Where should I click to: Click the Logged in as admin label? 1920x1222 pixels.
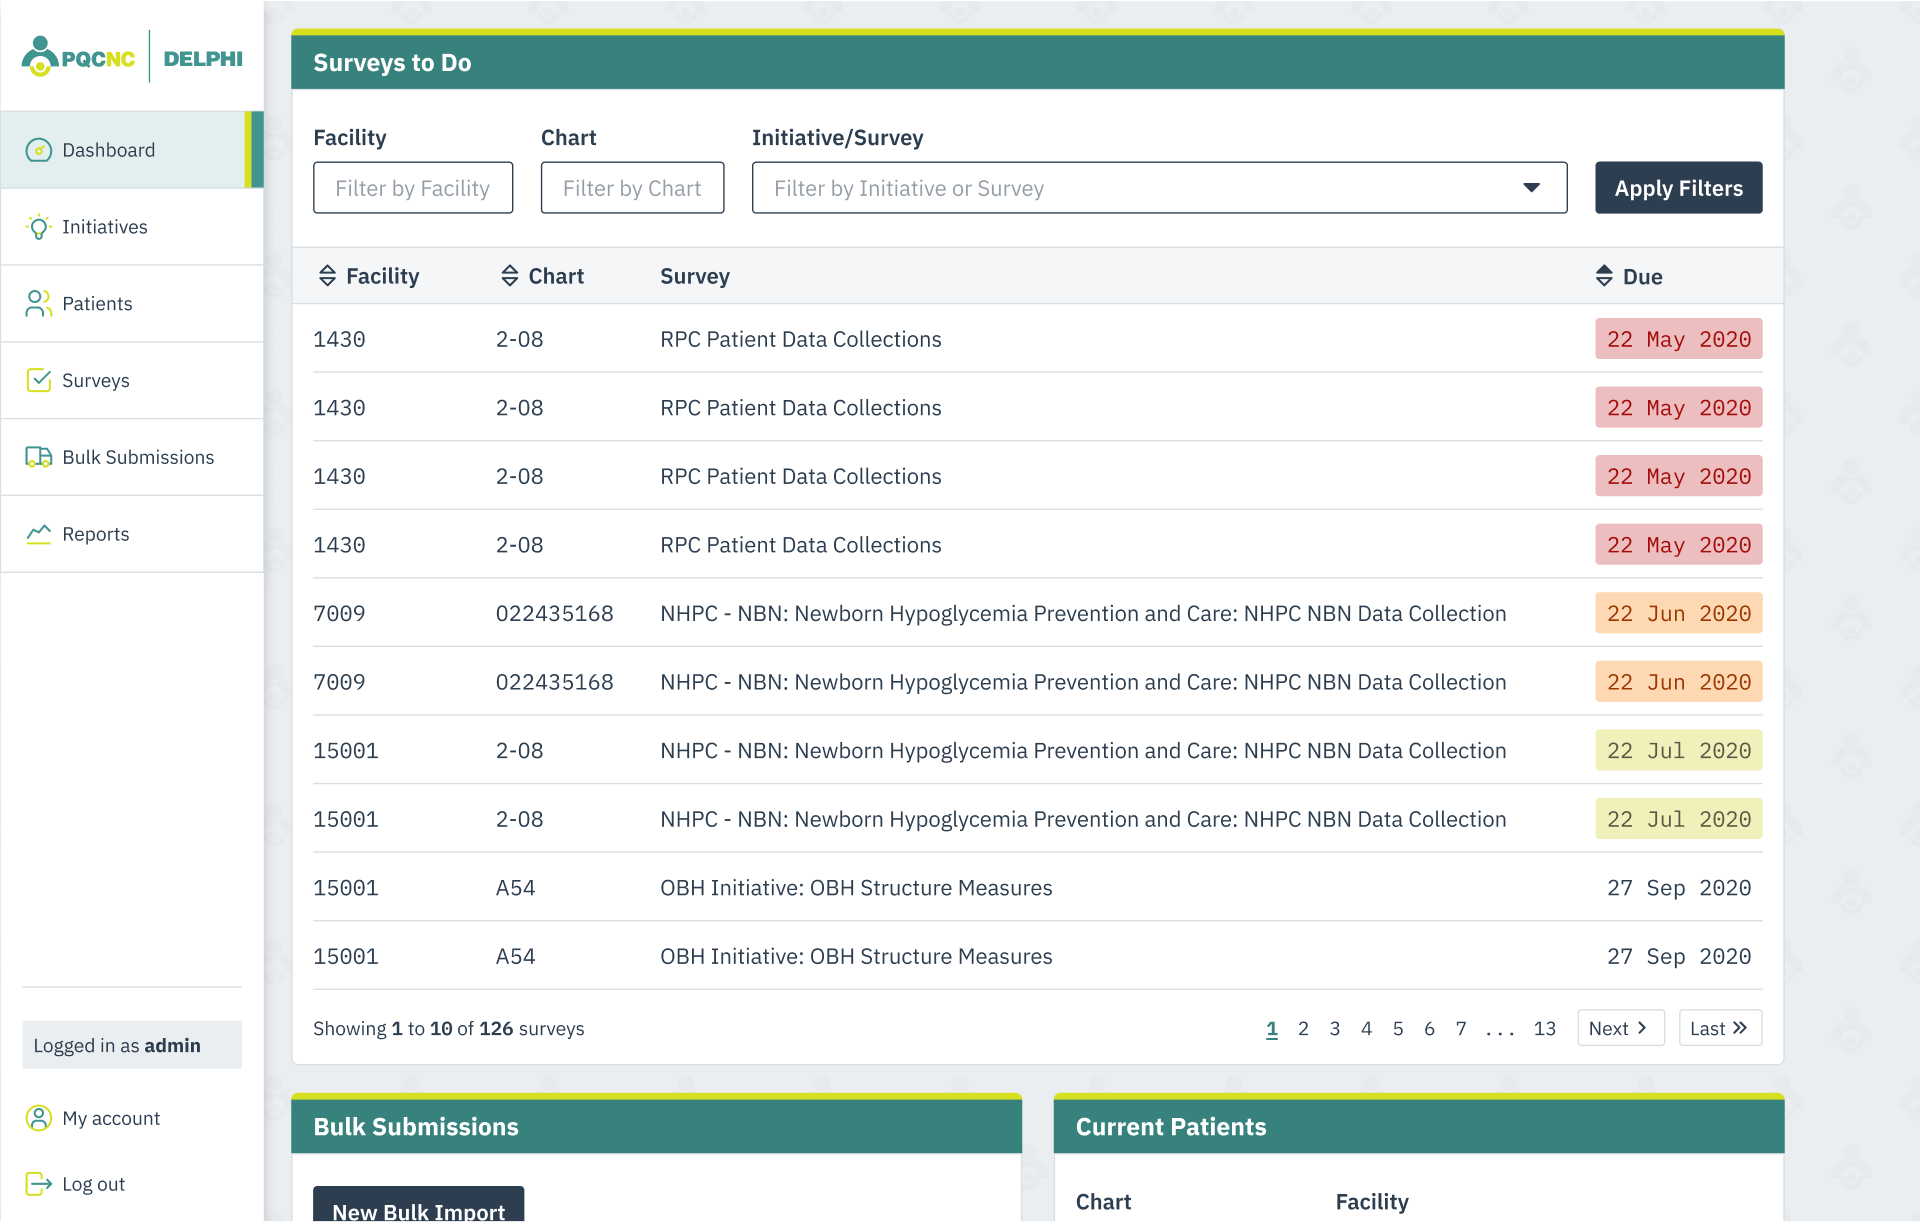(132, 1045)
